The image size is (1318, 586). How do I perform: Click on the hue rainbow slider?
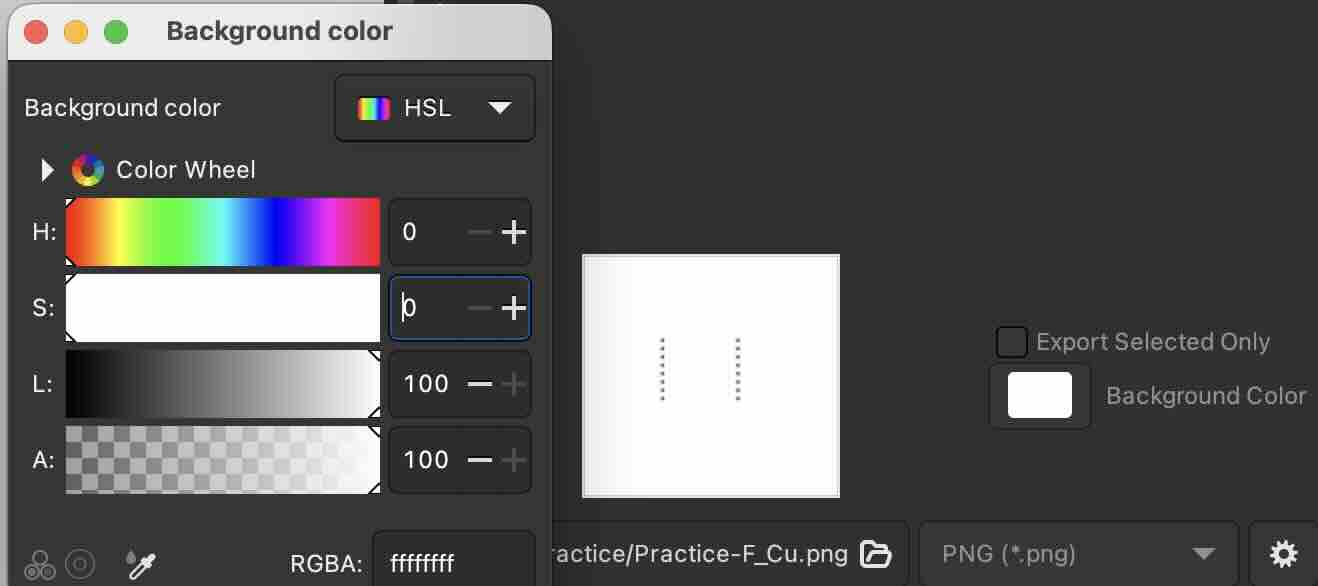tap(223, 232)
